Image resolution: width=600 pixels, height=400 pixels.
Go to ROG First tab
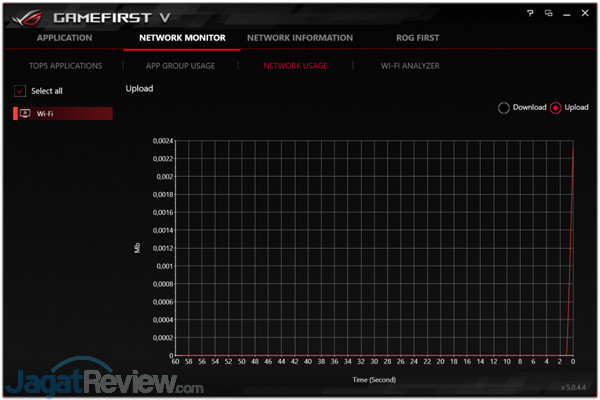(417, 38)
